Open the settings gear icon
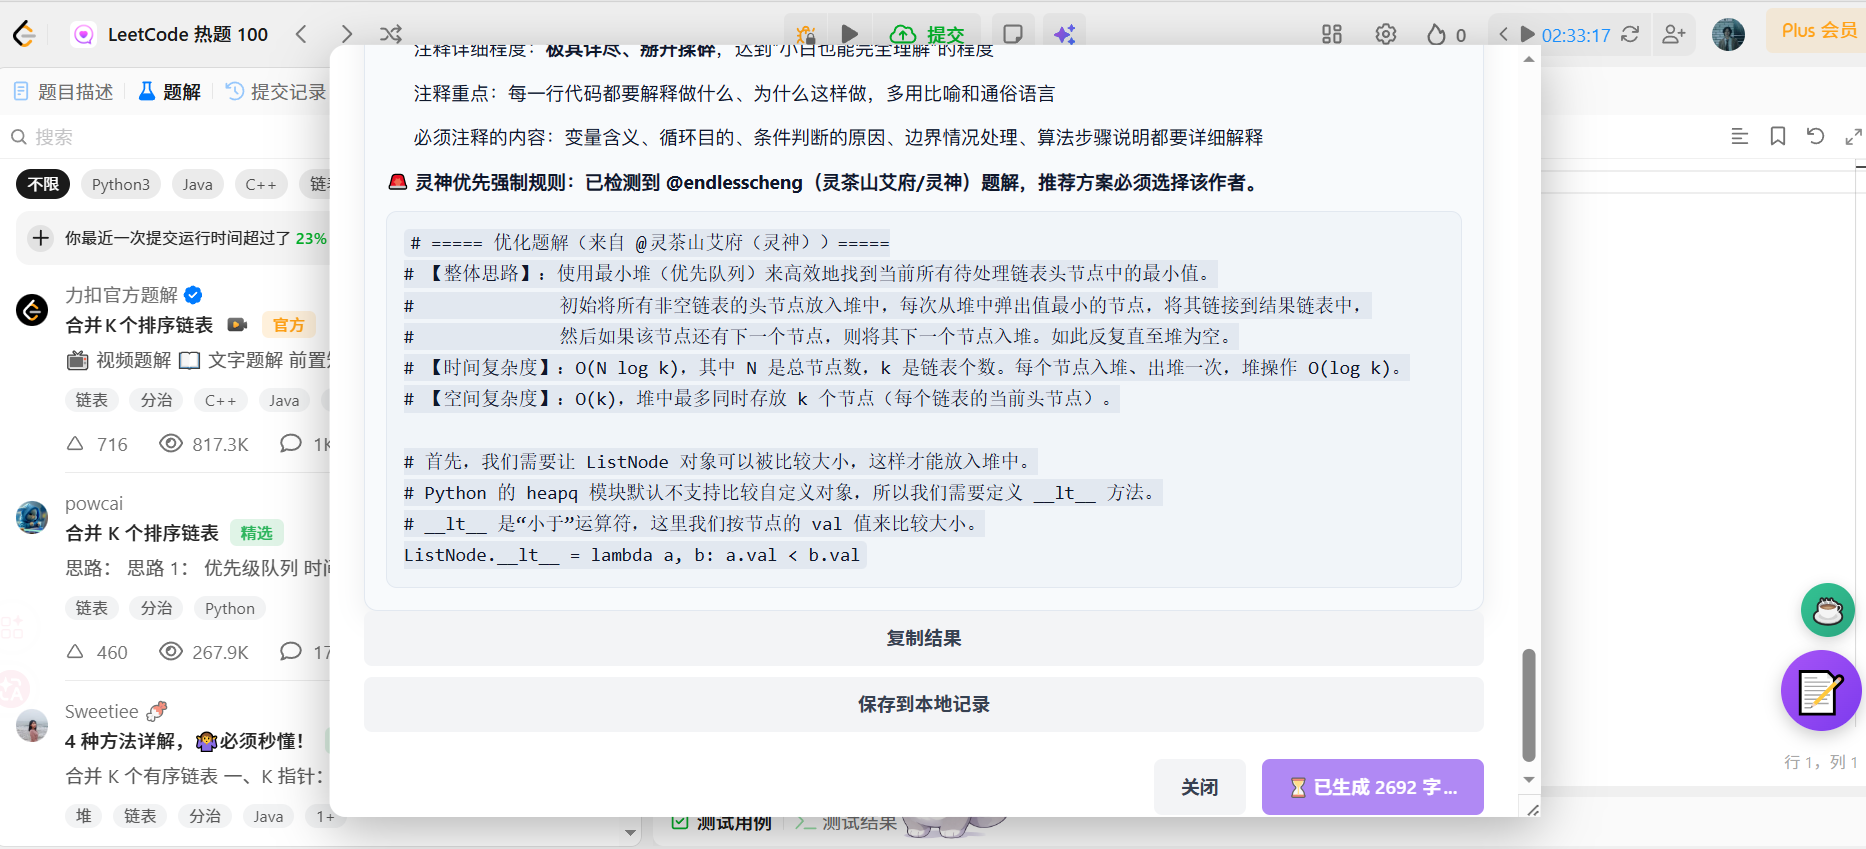Screen dimensions: 1866x849 point(1386,34)
